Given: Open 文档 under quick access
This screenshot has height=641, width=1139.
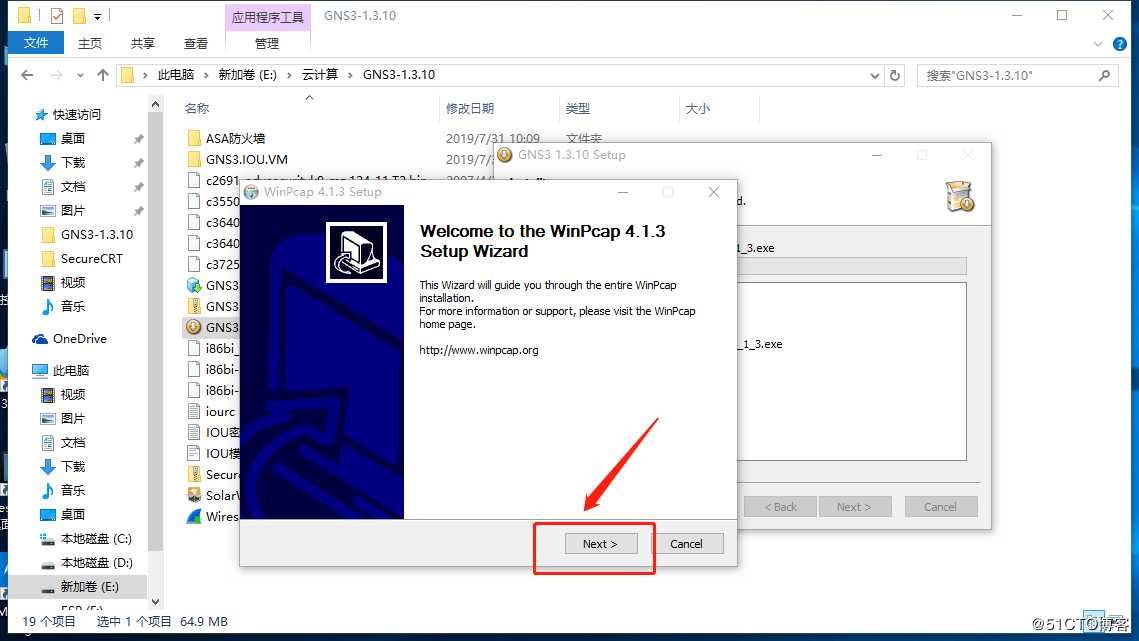Looking at the screenshot, I should pyautogui.click(x=73, y=186).
